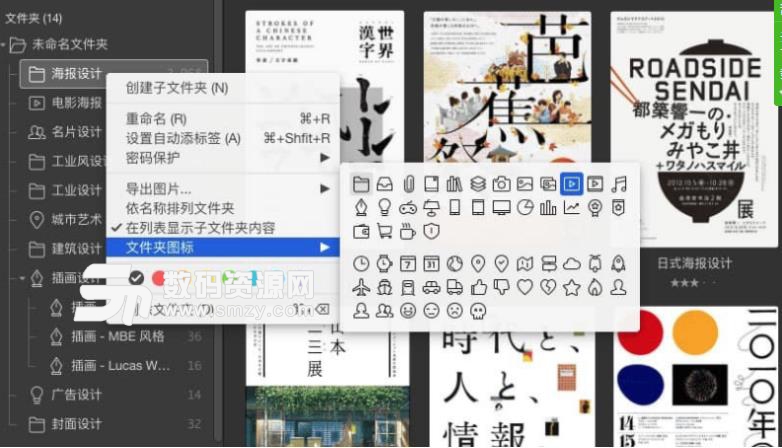The image size is (782, 448).
Task: Open the ROADSIDE SENDAI poster thumbnail
Action: 693,130
